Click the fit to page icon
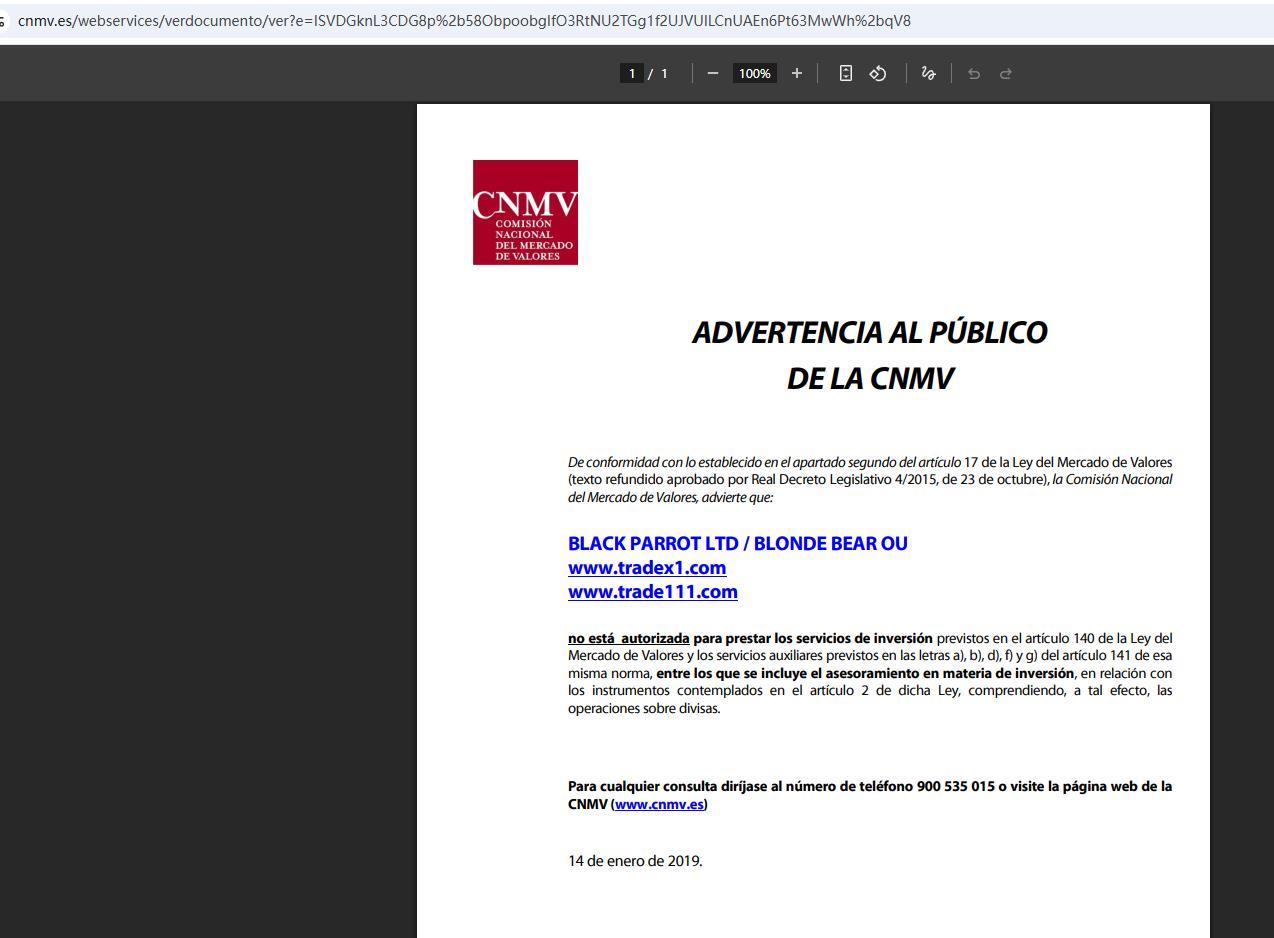Viewport: 1274px width, 938px height. pos(845,73)
